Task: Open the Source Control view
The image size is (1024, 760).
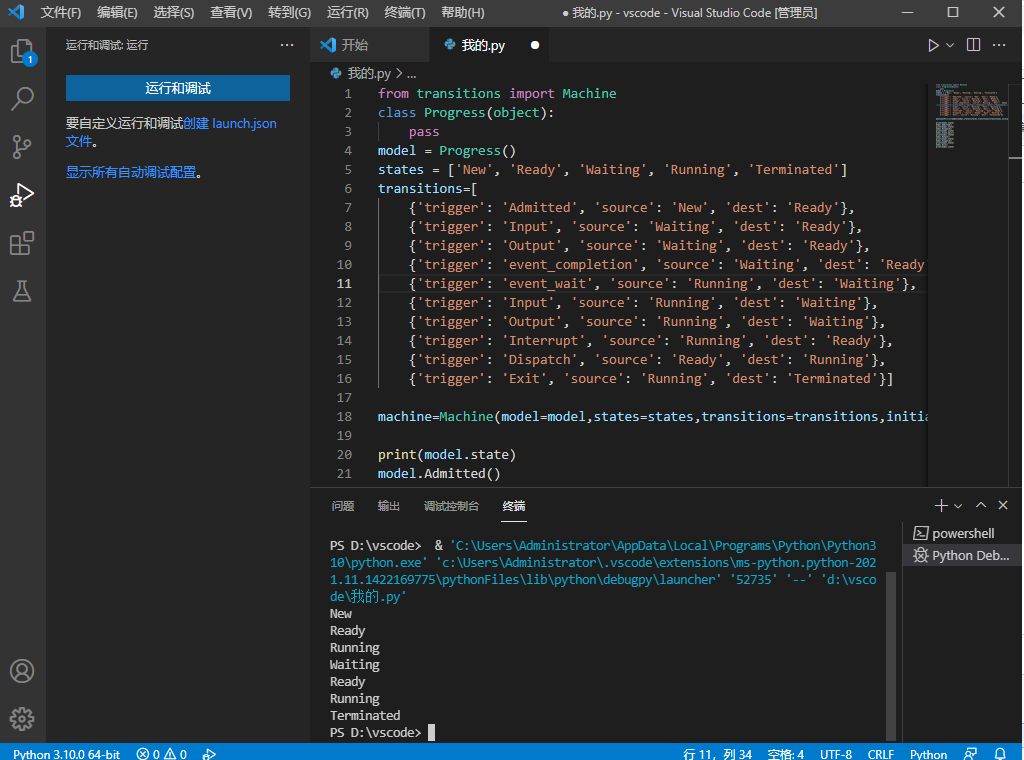Action: pyautogui.click(x=22, y=147)
